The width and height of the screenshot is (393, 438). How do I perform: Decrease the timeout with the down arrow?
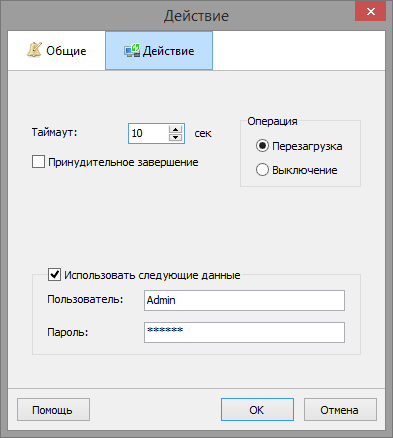176,137
